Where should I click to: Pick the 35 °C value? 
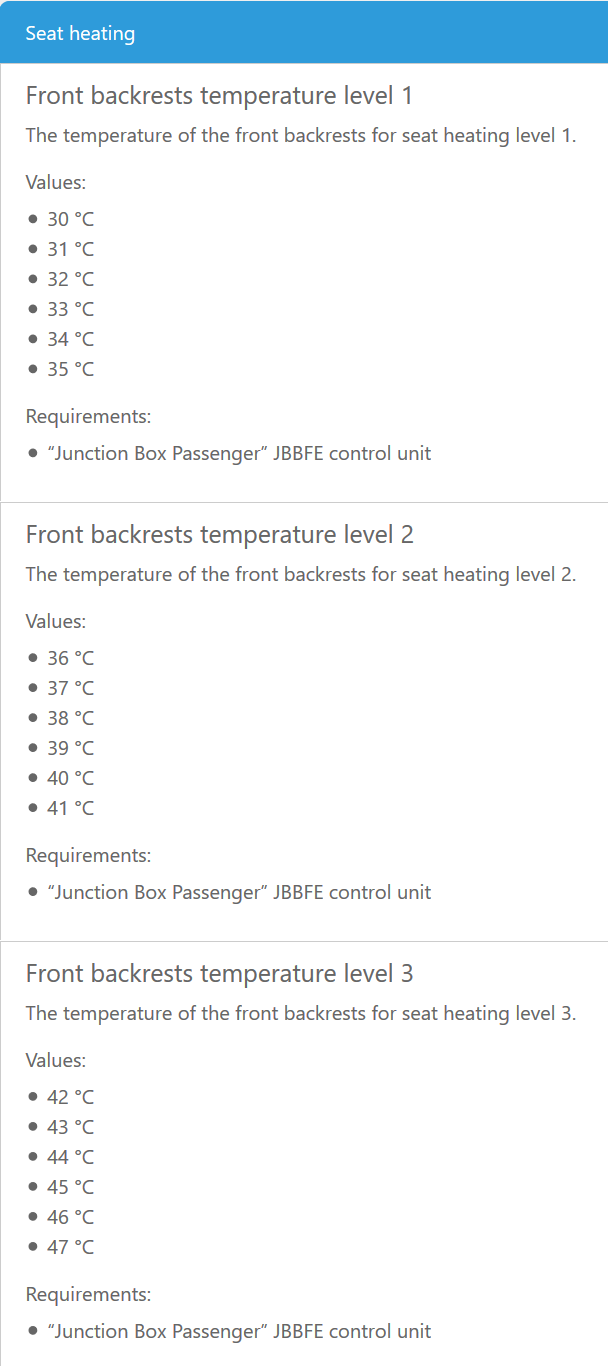[70, 369]
